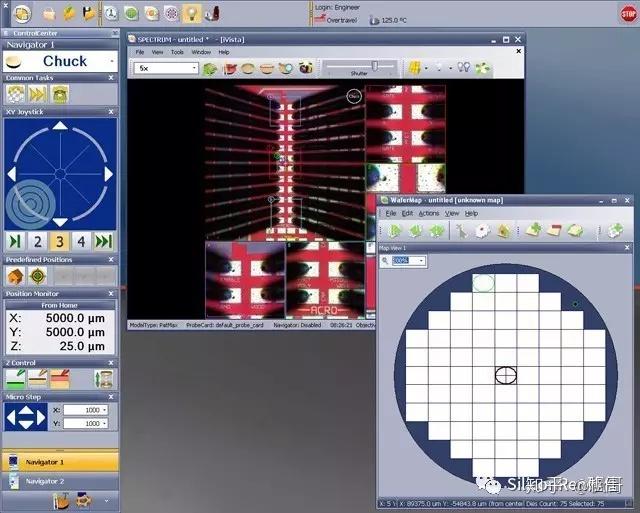Click the Micro Step left arrow
The image size is (640, 513).
coord(11,418)
